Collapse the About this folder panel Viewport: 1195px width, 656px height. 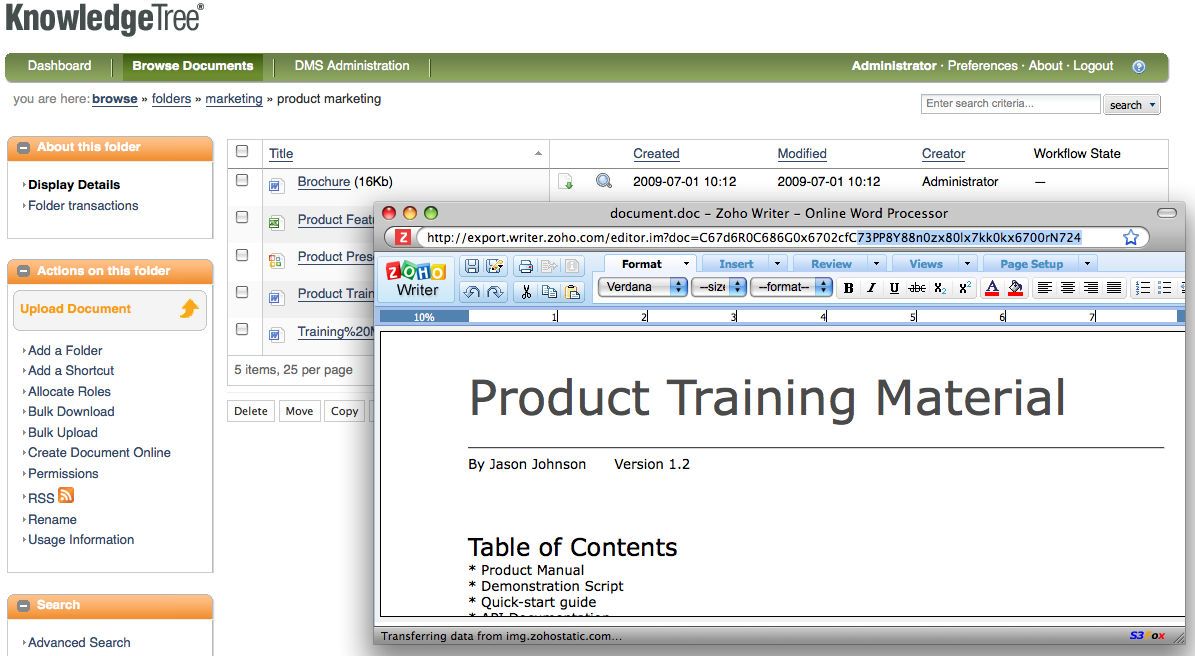point(24,148)
